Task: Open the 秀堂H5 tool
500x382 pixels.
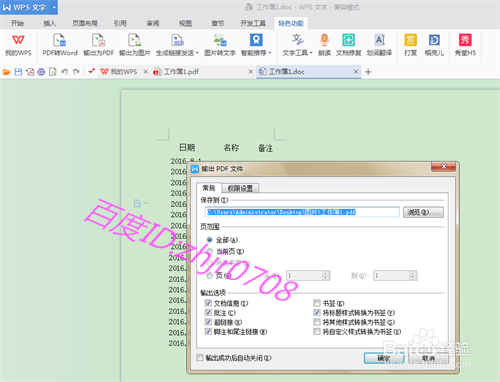Action: point(465,45)
